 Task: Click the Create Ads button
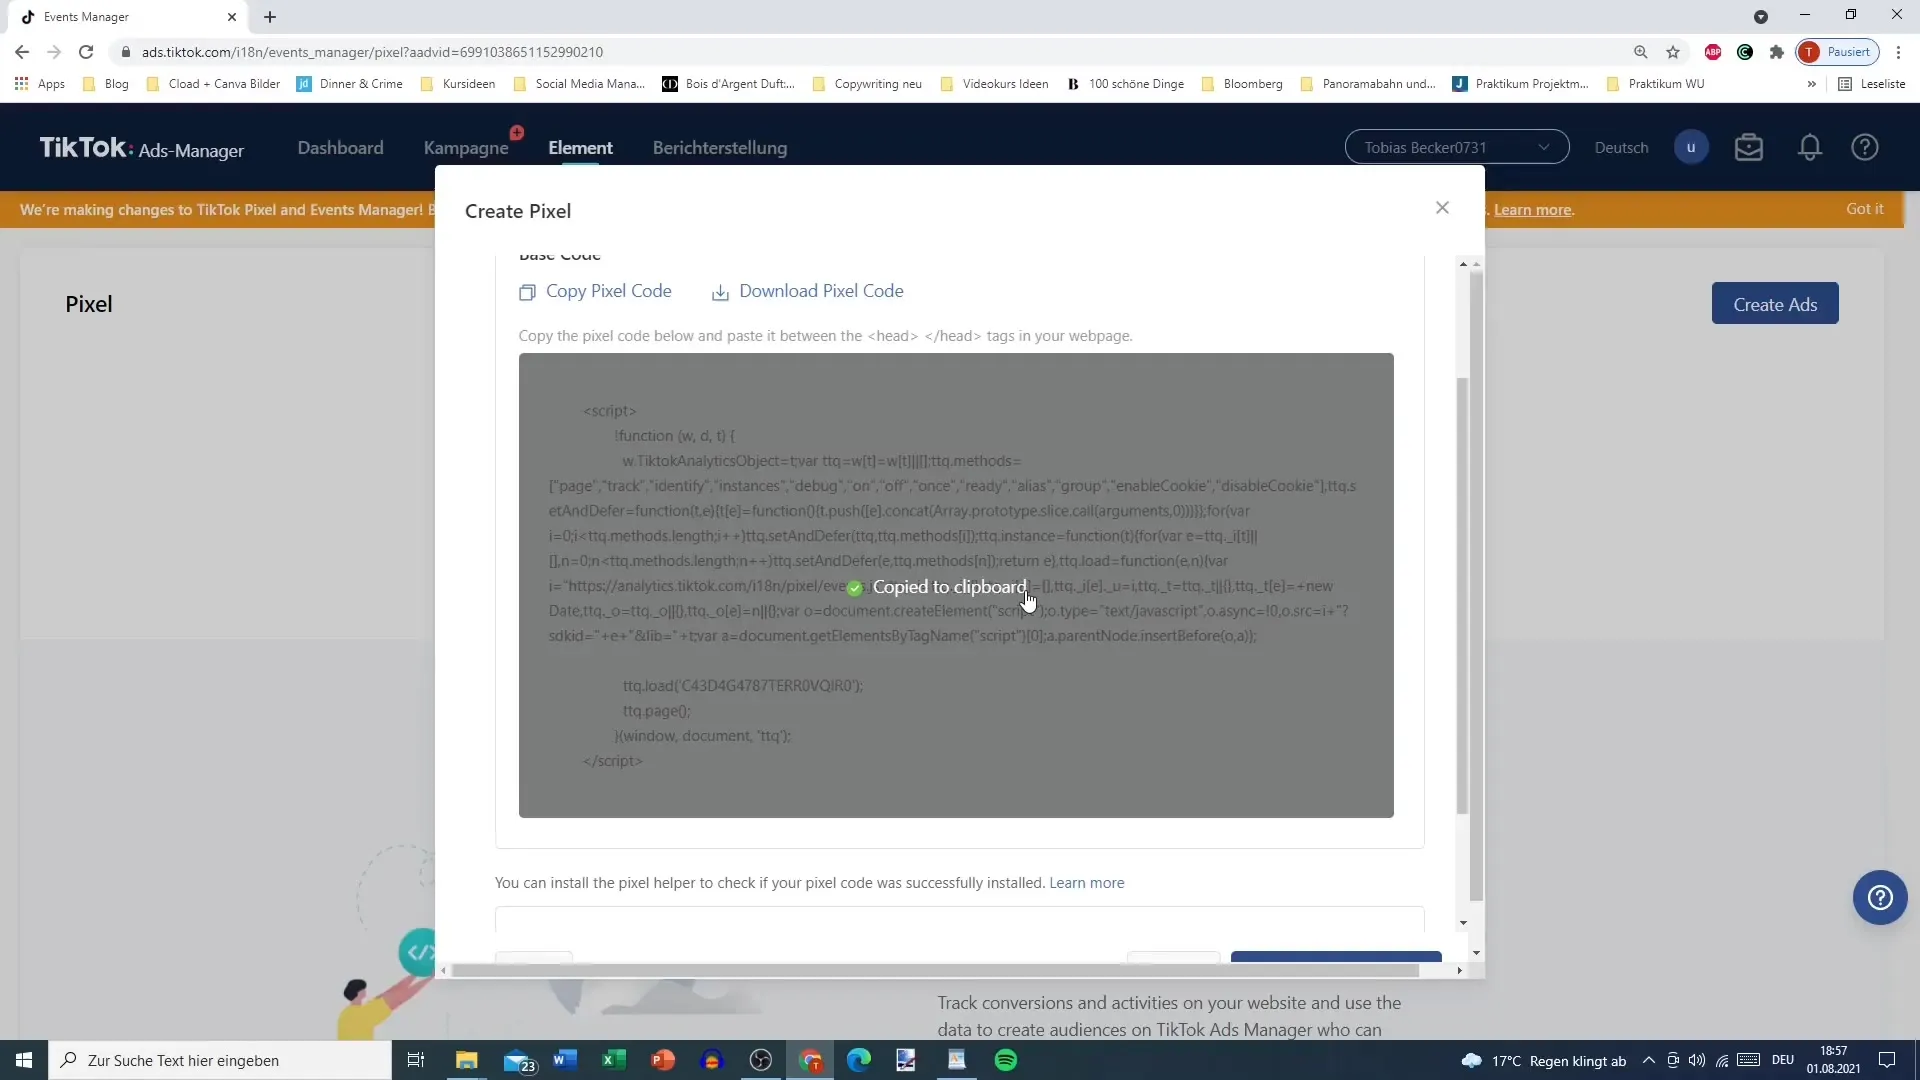pyautogui.click(x=1775, y=304)
